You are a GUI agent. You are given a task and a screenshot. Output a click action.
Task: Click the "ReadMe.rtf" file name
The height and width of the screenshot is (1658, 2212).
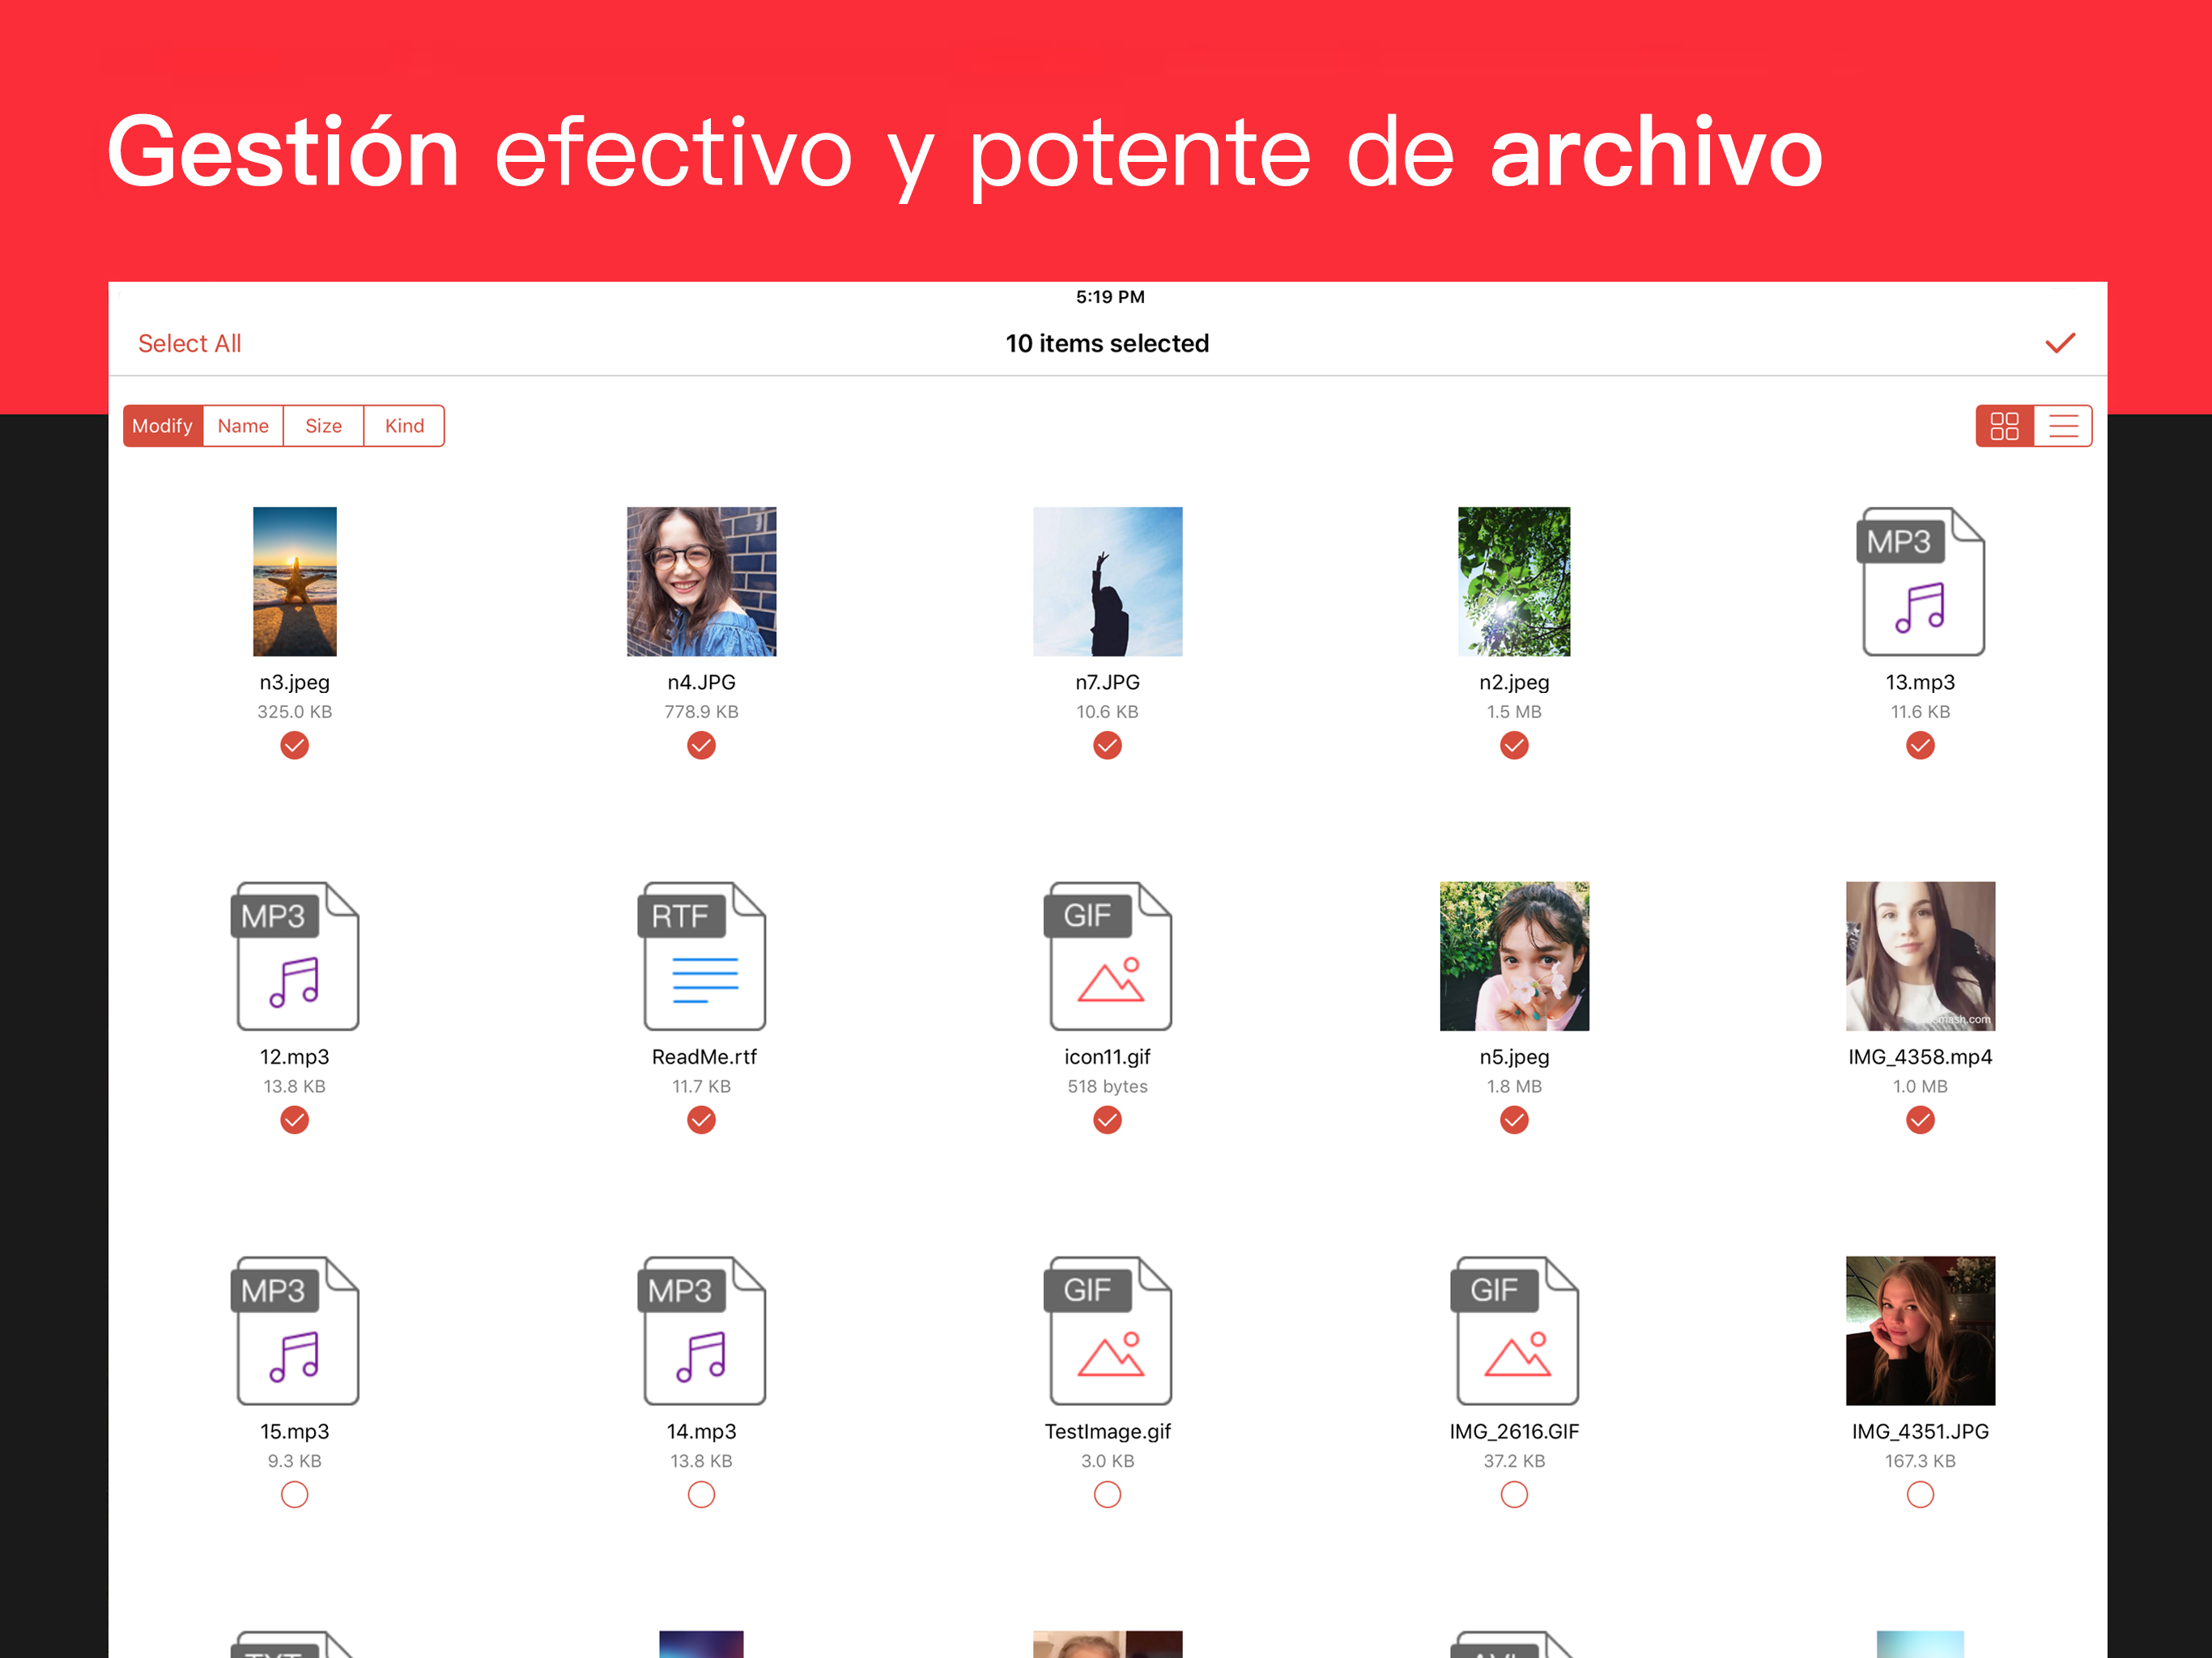click(x=705, y=1057)
